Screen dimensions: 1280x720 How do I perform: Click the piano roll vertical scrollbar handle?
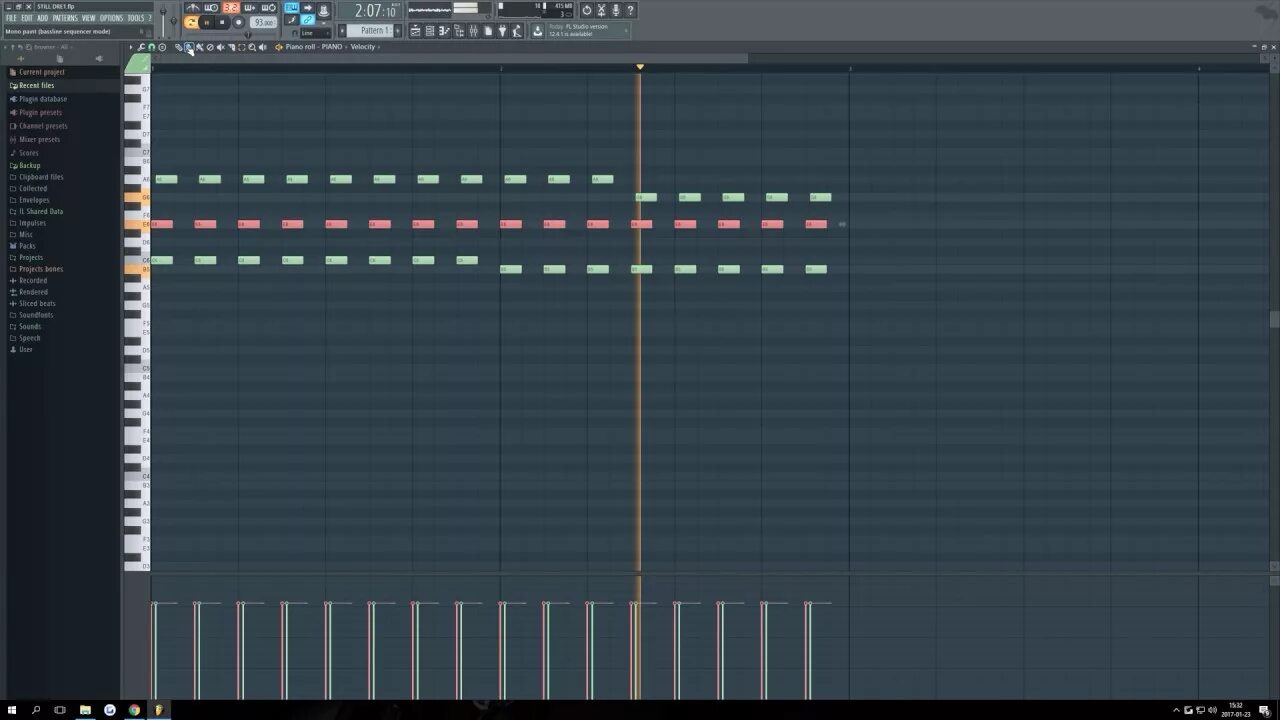[1275, 320]
